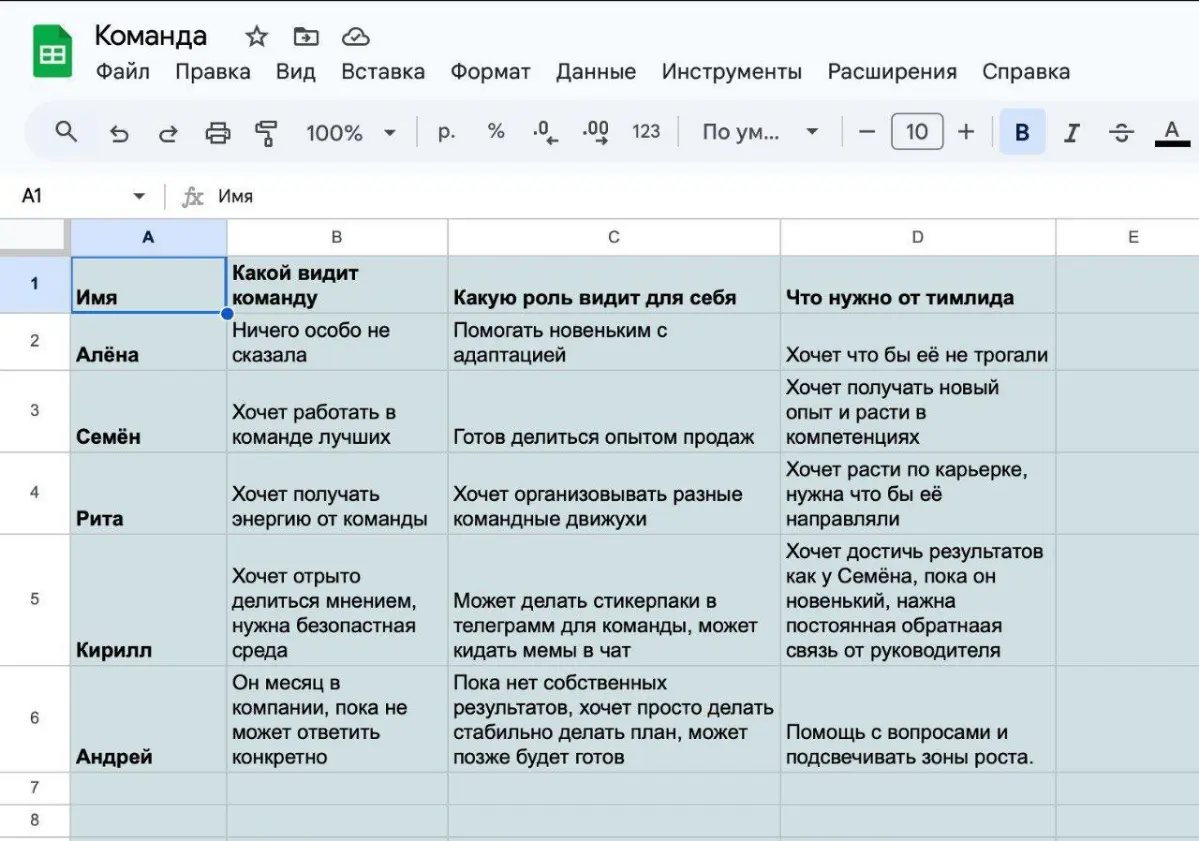Open Google Sheets home via green logo
The width and height of the screenshot is (1199, 841).
pyautogui.click(x=52, y=52)
